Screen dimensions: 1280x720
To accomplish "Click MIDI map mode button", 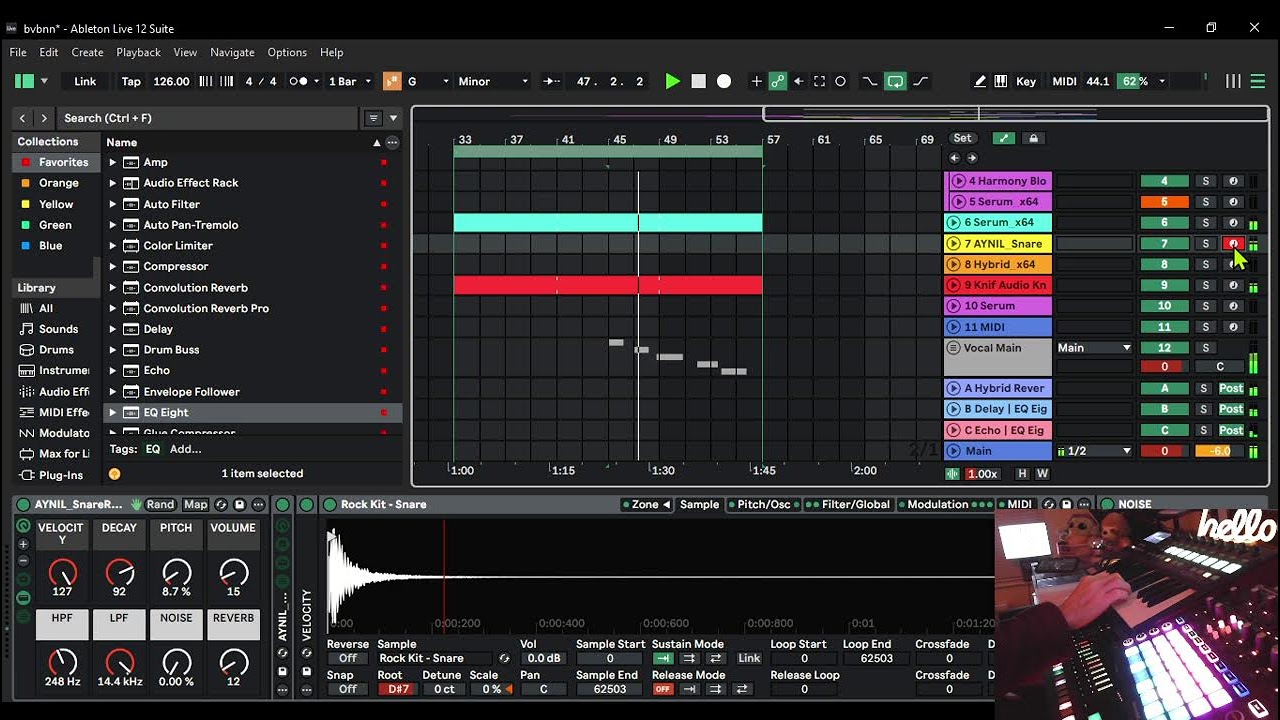I will click(x=1064, y=81).
